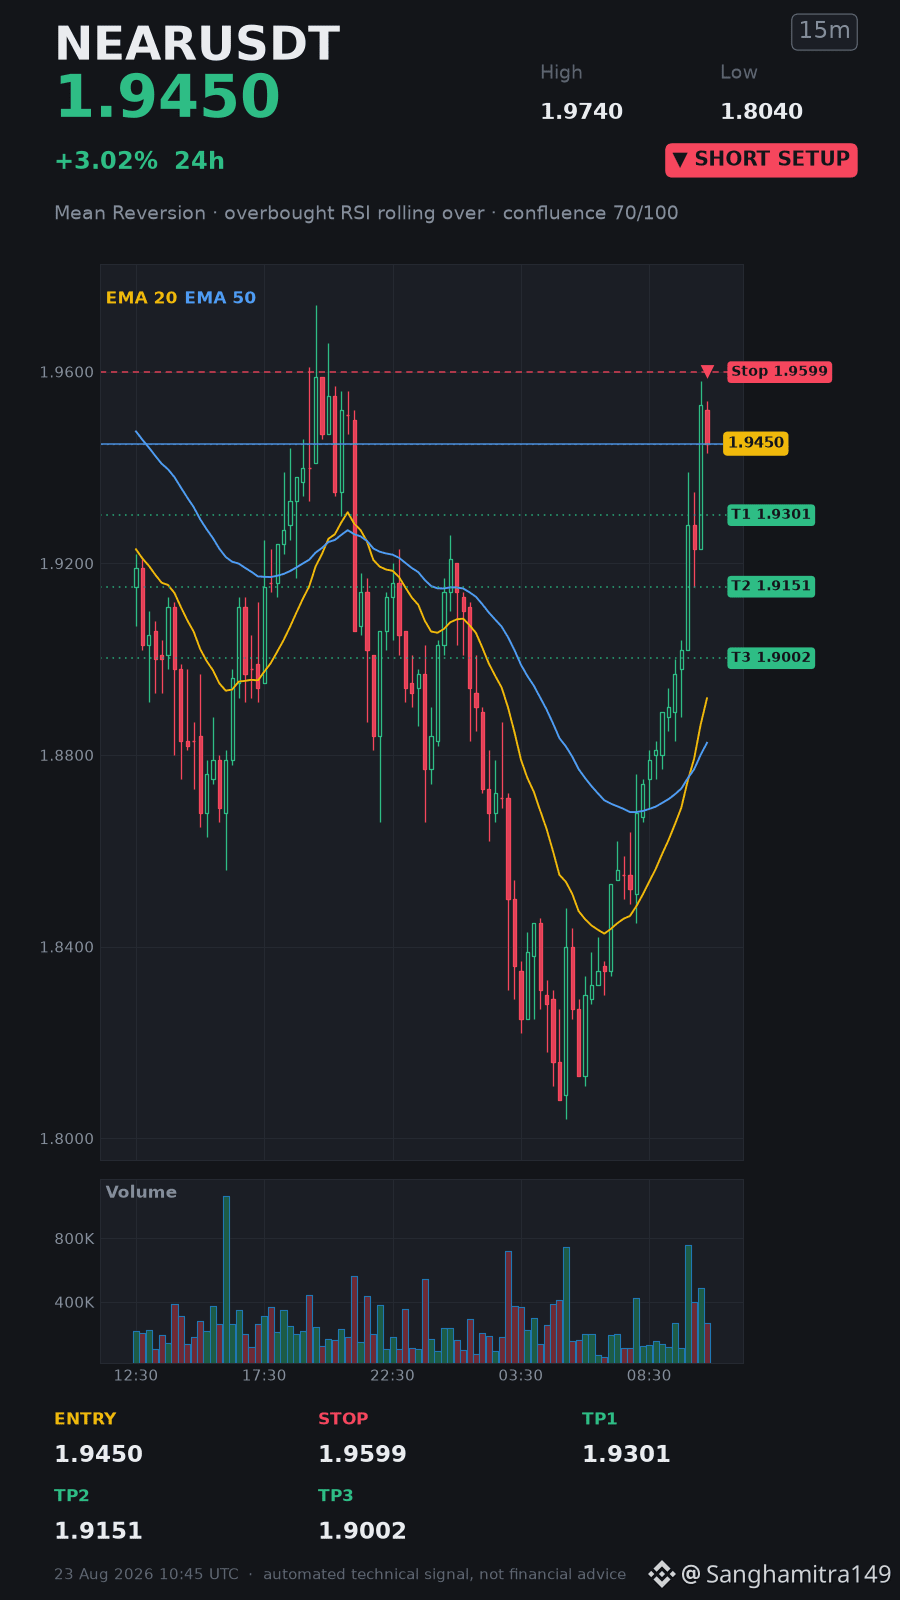This screenshot has height=1600, width=900.
Task: Click the 15m timeframe badge
Action: (824, 31)
